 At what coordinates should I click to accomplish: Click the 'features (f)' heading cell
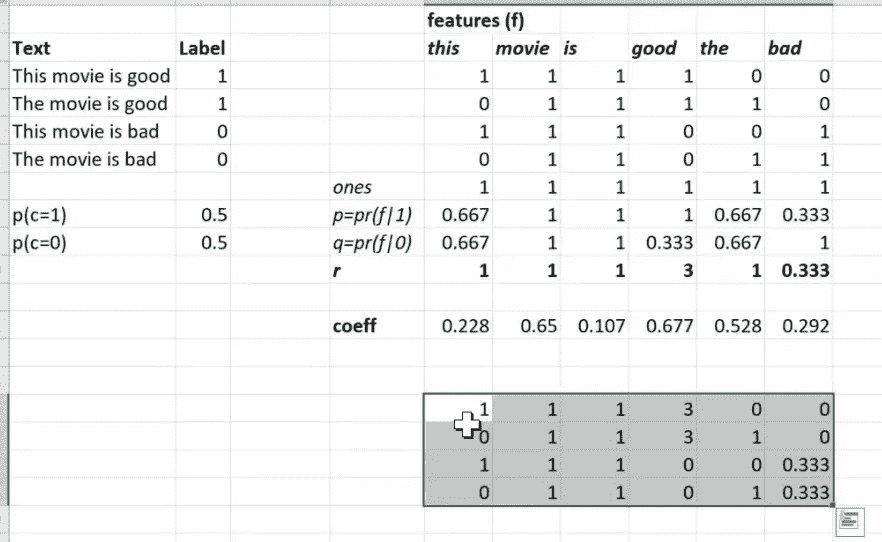[476, 21]
